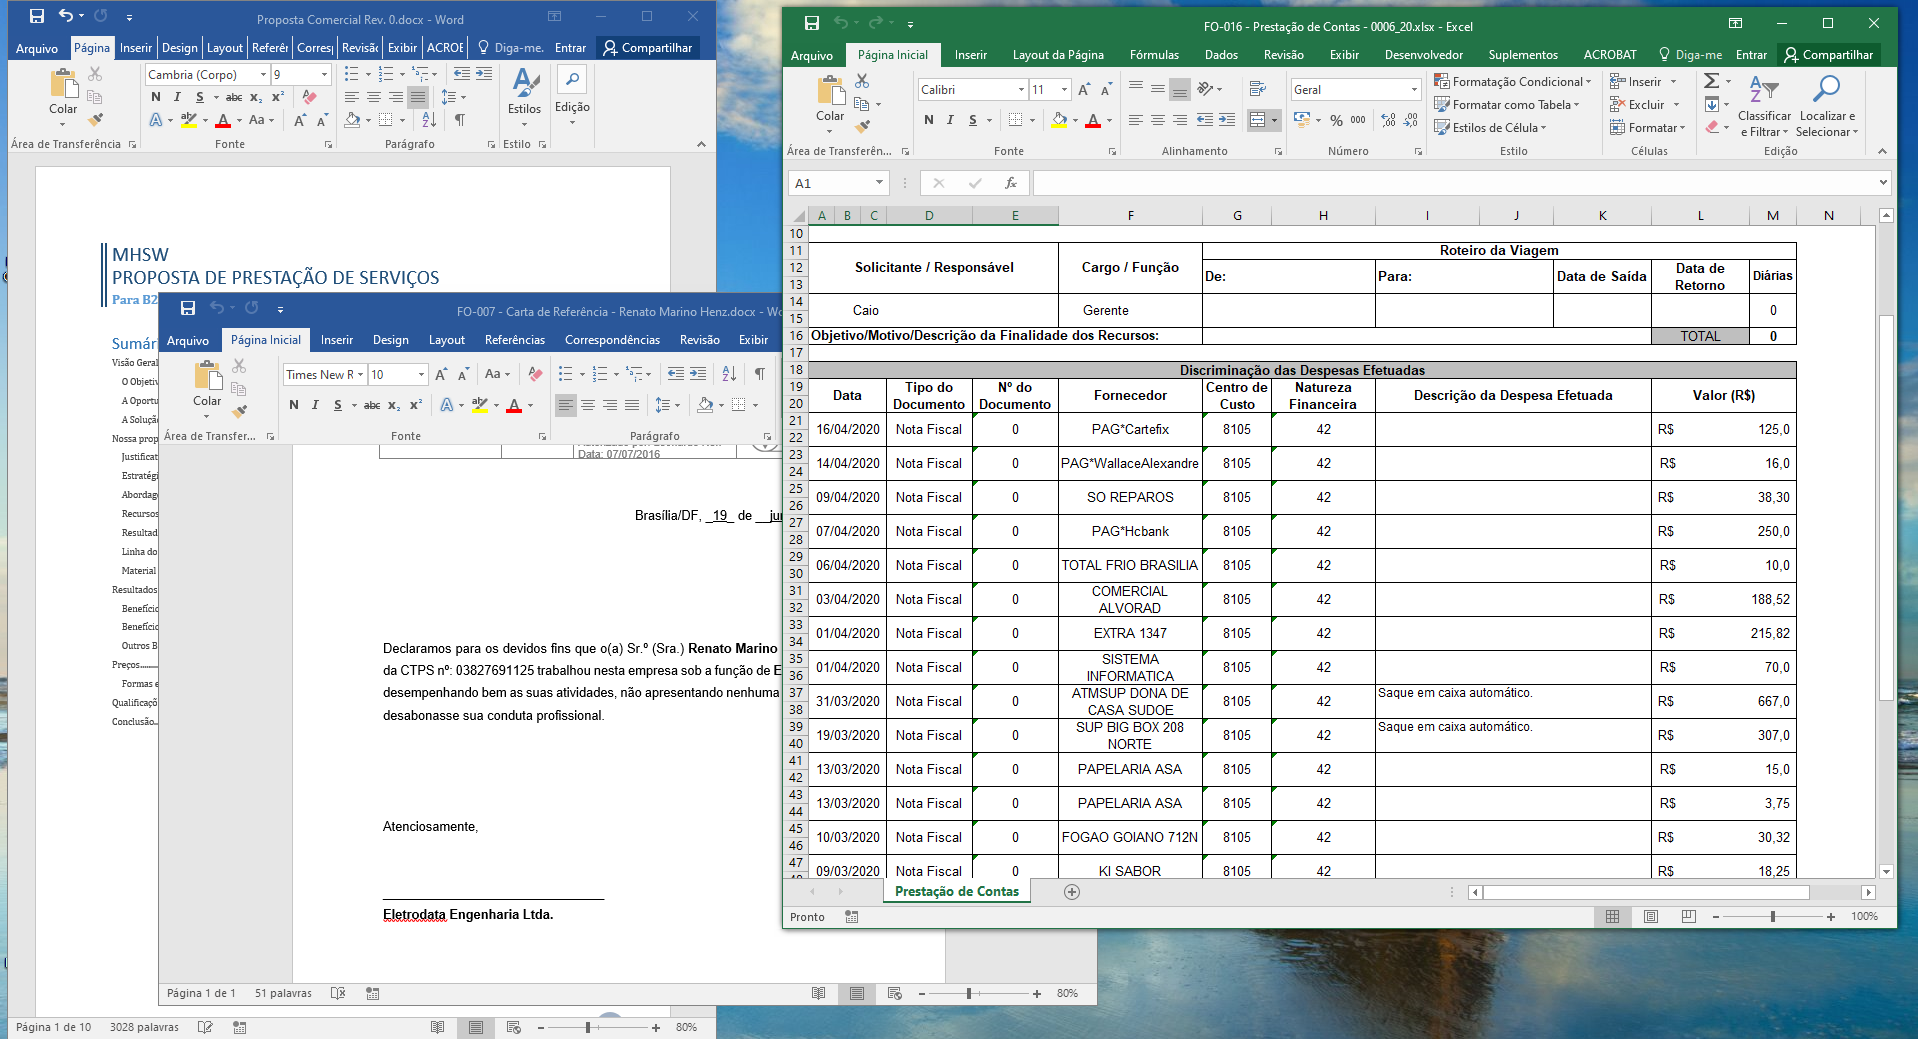The width and height of the screenshot is (1918, 1039).
Task: Open the Fórmulas tab in Excel
Action: [x=1154, y=55]
